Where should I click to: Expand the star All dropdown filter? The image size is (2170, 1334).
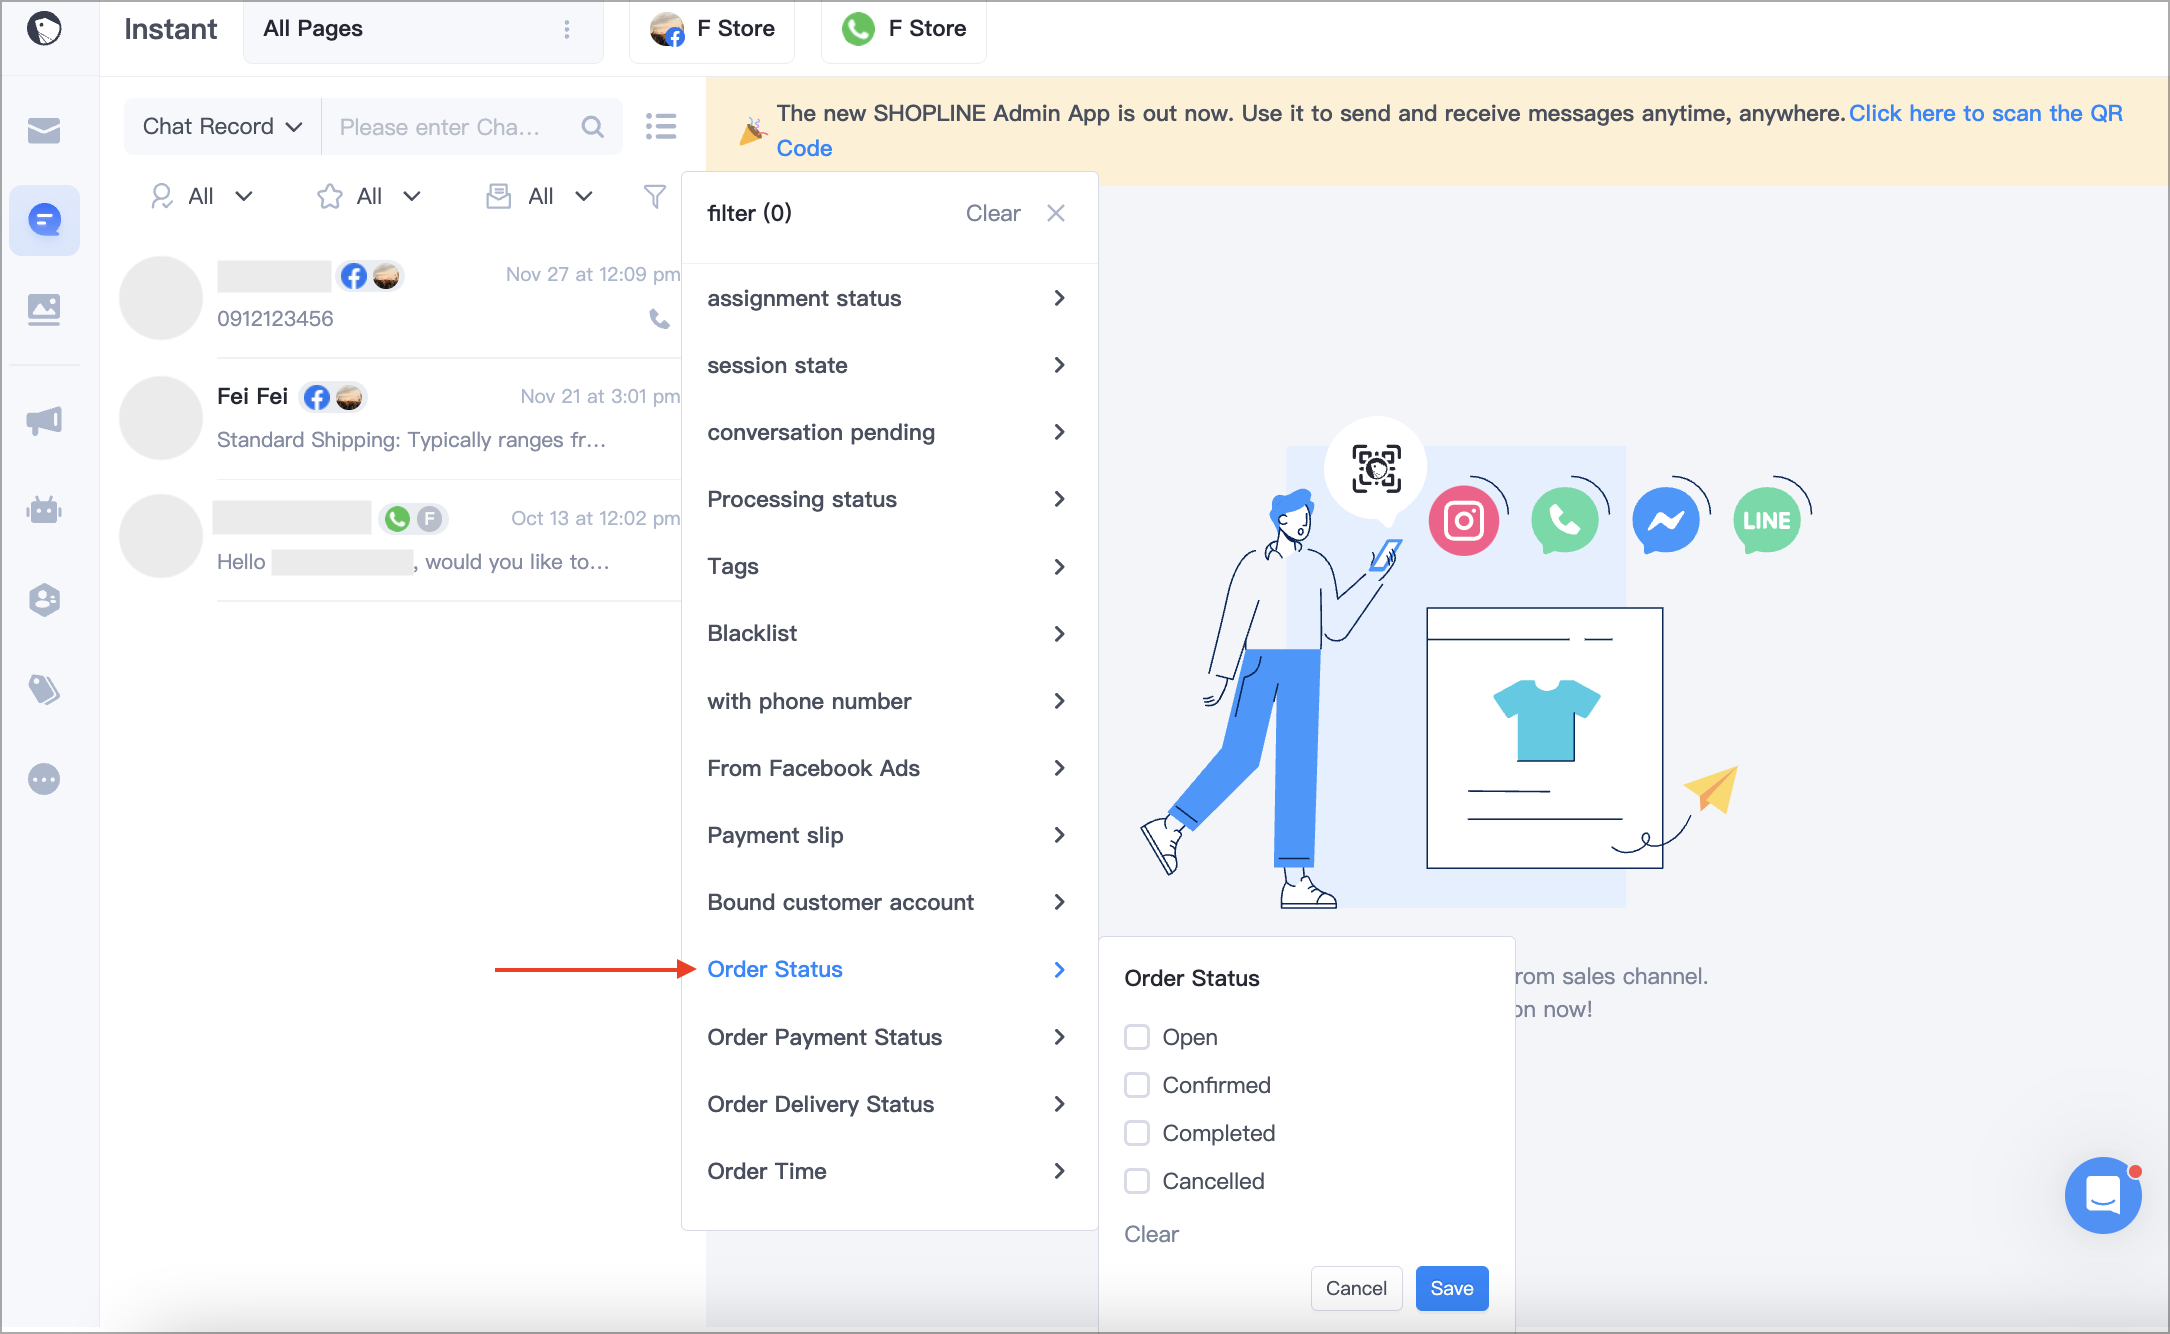(x=368, y=196)
